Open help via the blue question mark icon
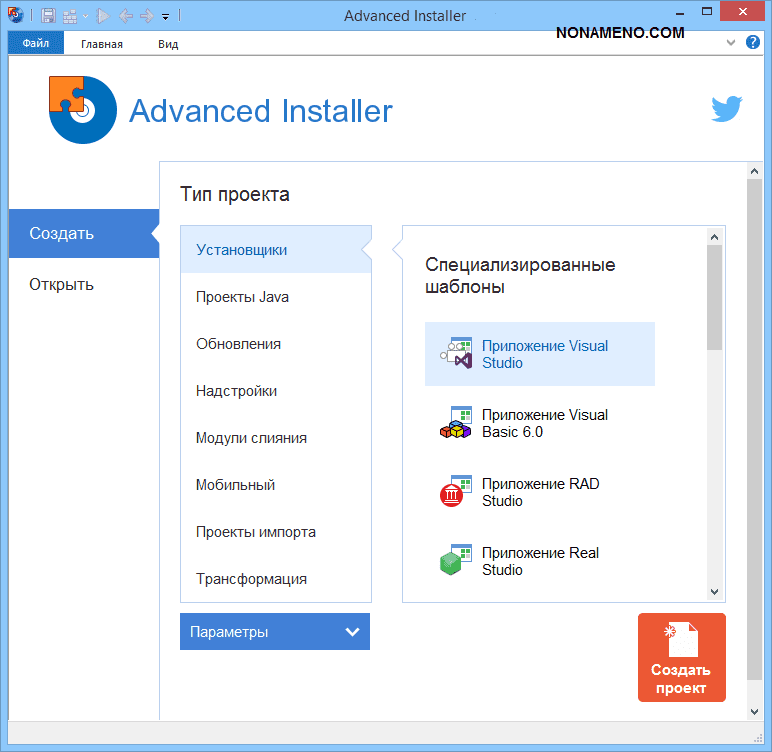This screenshot has width=772, height=752. [753, 43]
